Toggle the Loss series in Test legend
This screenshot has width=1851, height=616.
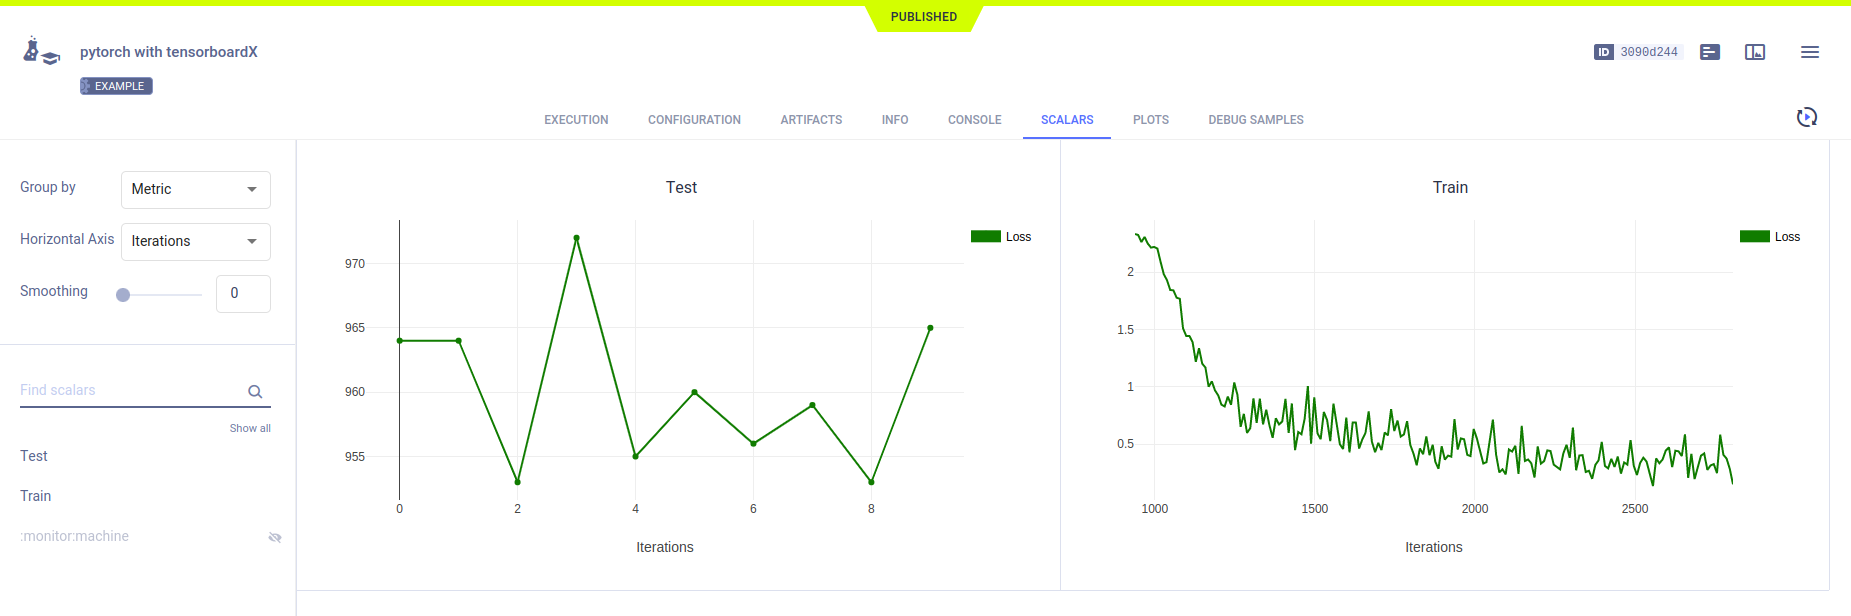[x=1002, y=237]
